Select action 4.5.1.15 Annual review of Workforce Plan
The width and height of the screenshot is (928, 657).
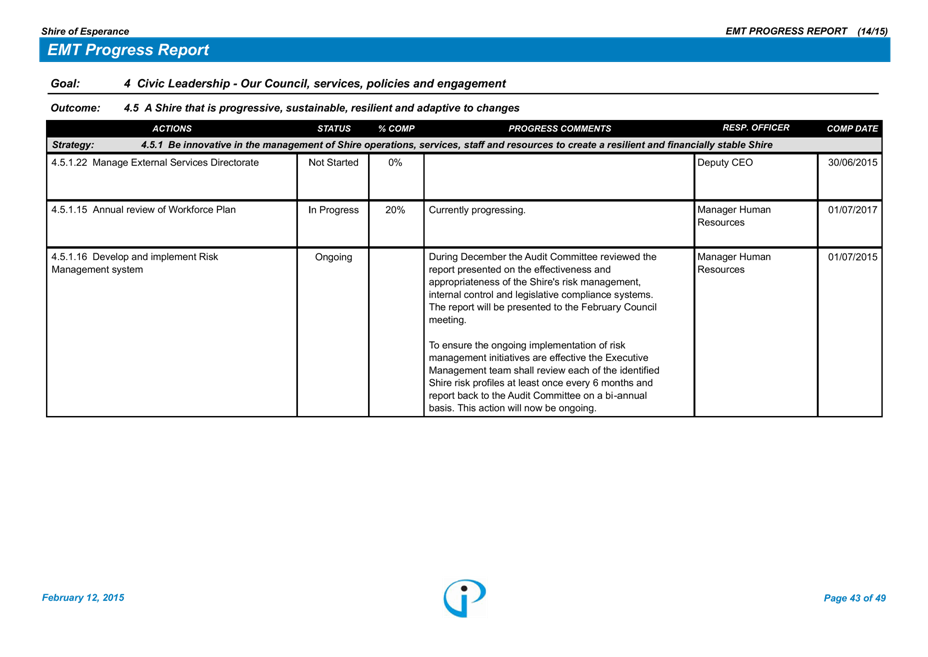tap(143, 210)
